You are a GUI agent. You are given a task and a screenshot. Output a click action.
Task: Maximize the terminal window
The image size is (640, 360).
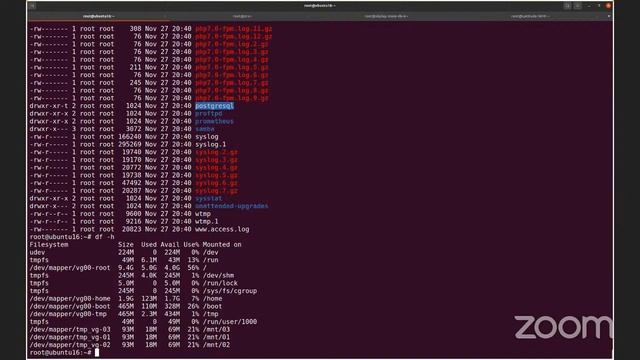point(599,6)
